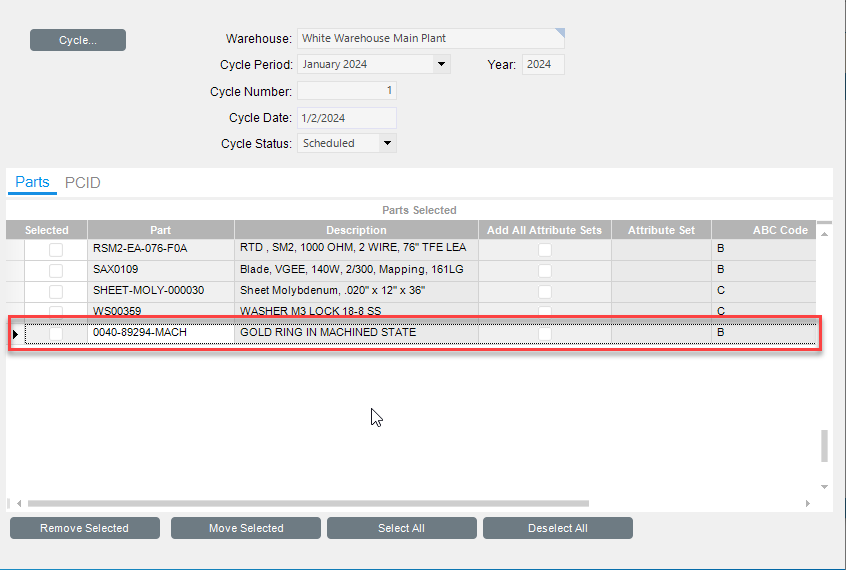Sort by the Part column header
The width and height of the screenshot is (846, 570).
coord(161,230)
